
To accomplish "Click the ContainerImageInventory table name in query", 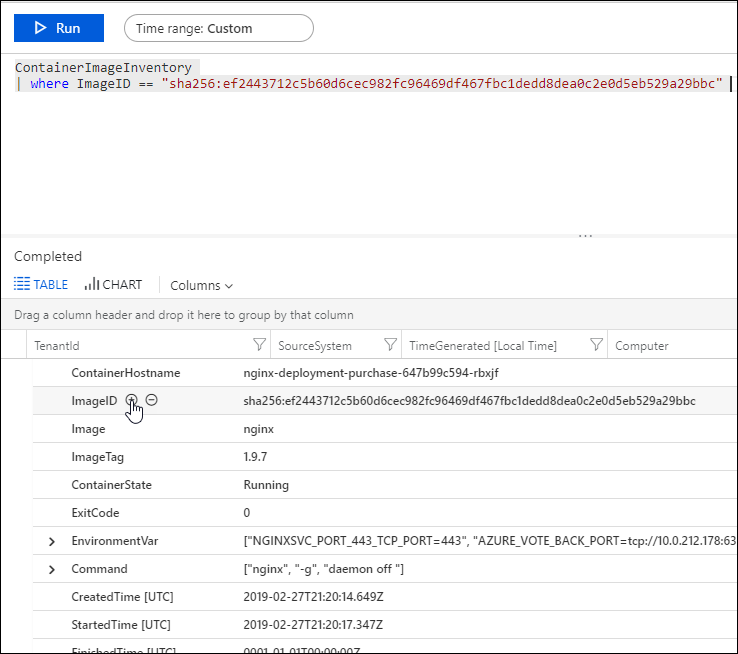I will 103,68.
